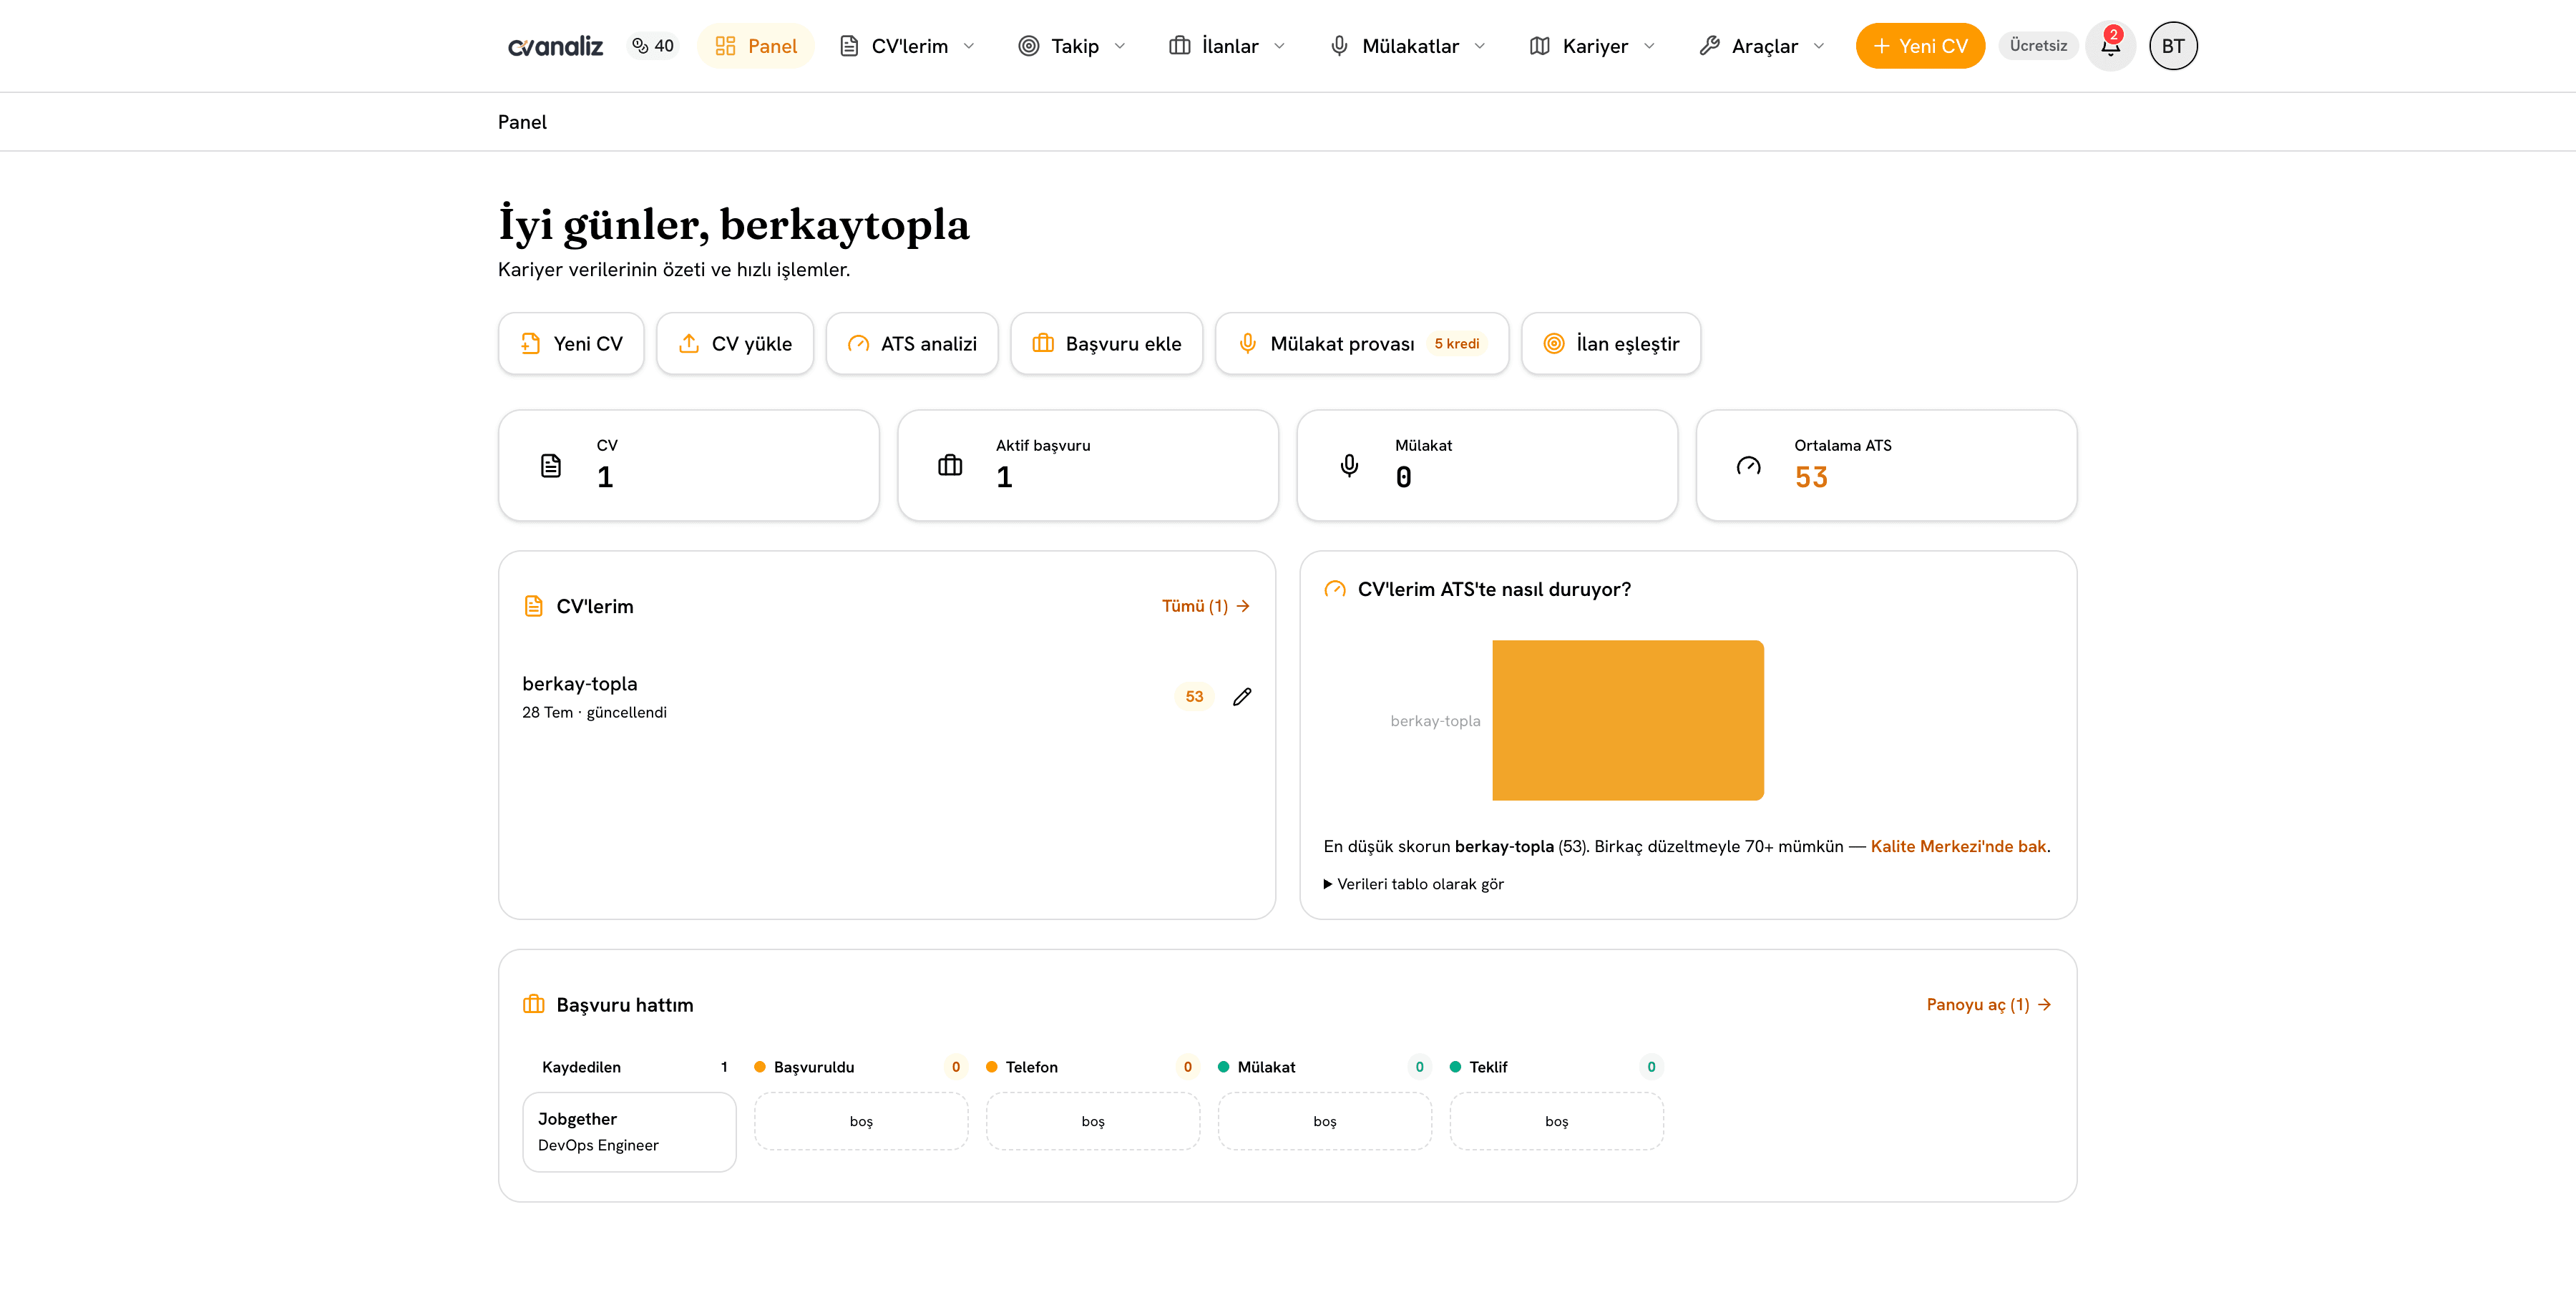This screenshot has height=1315, width=2576.
Task: Click the Kaydedilen column header
Action: click(x=581, y=1067)
